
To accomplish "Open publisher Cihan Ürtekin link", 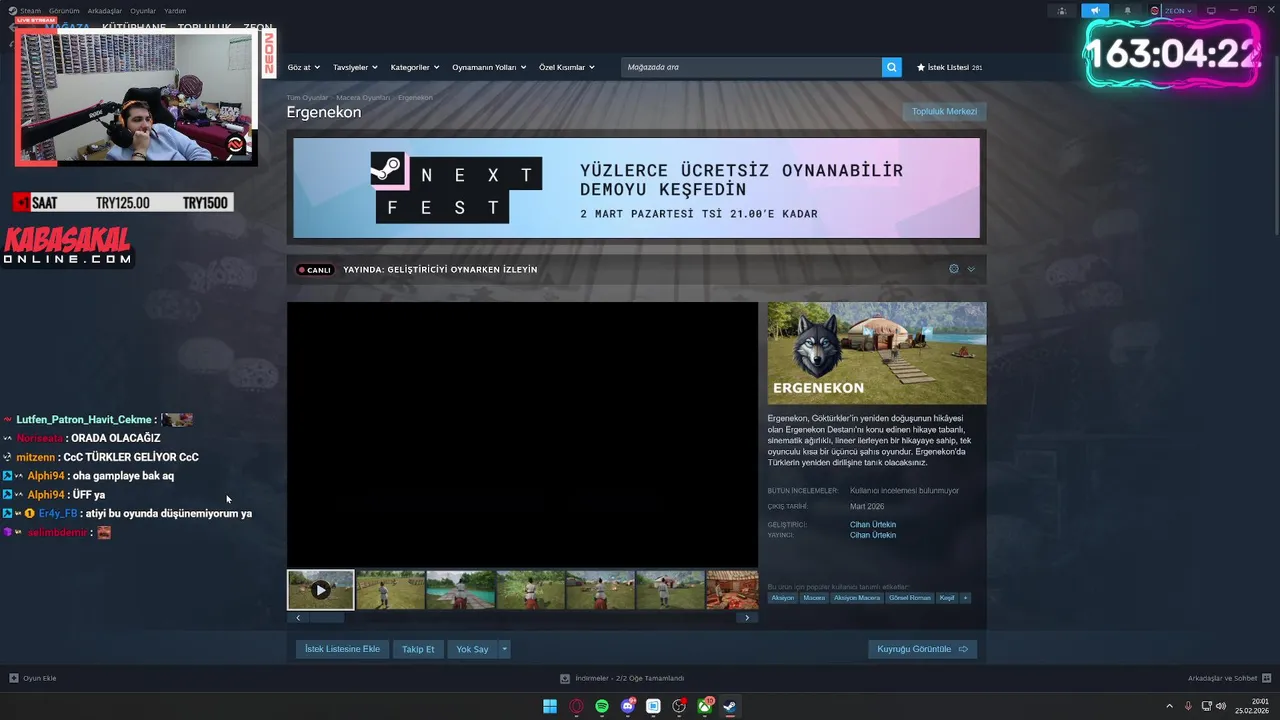I will tap(873, 535).
